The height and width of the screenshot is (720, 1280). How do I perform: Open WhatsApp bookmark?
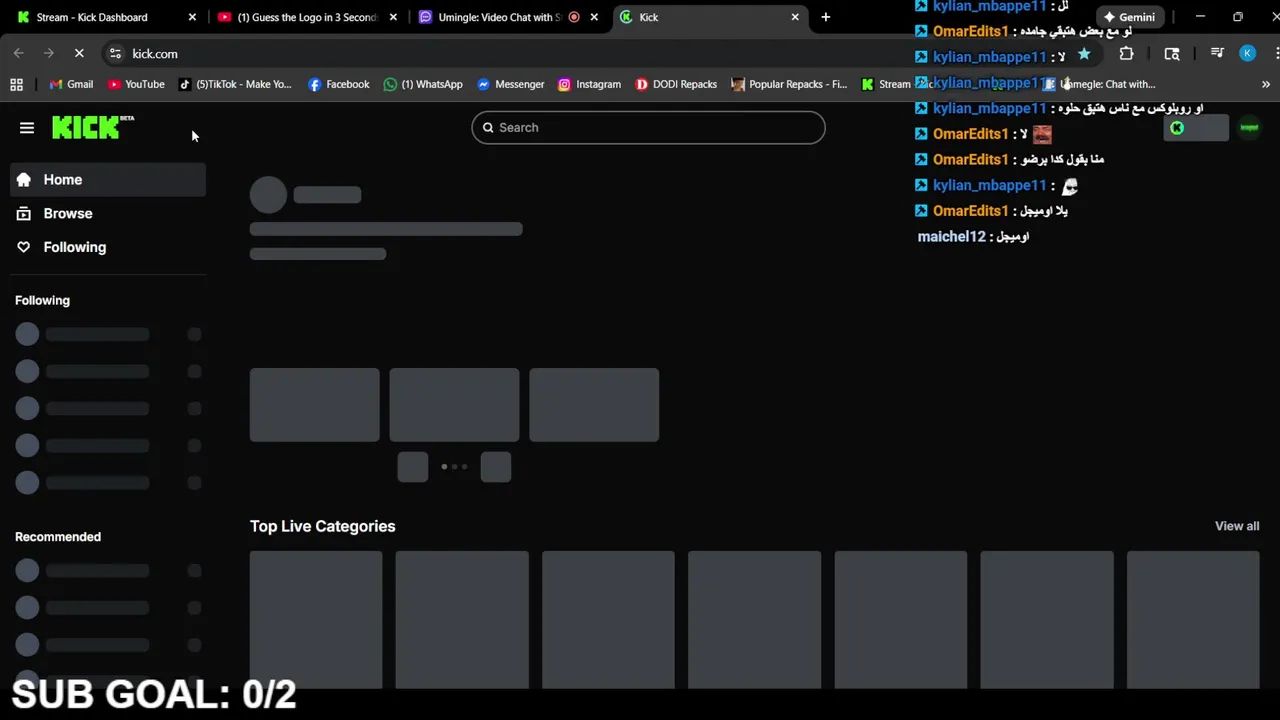click(x=423, y=84)
